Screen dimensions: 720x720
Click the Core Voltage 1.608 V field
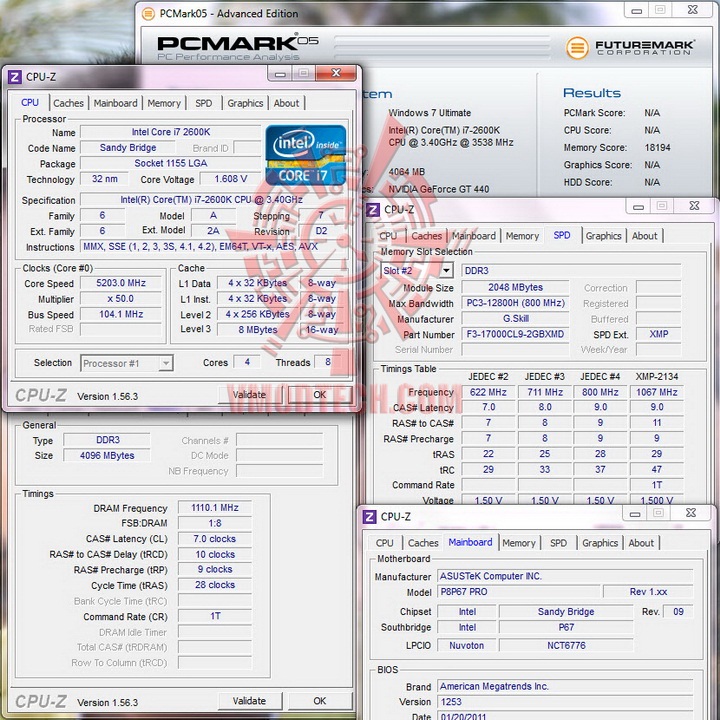coord(231,179)
